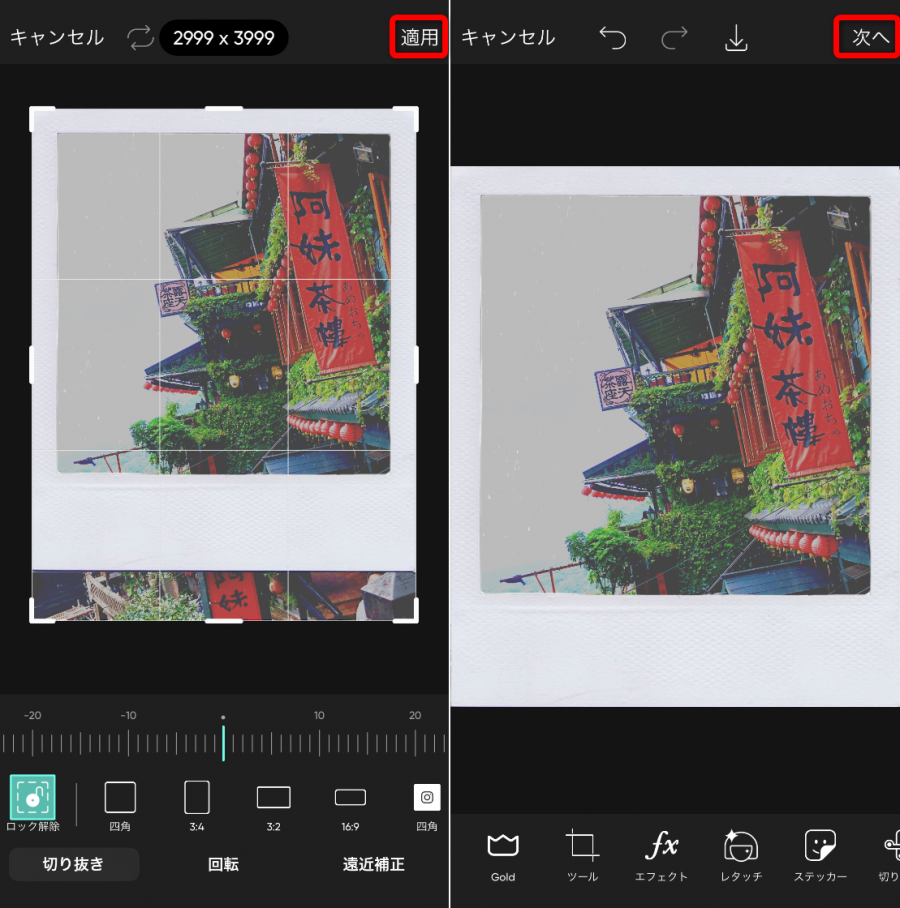Swap width and height with the rotate-arrows icon
The height and width of the screenshot is (908, 900).
(x=140, y=38)
